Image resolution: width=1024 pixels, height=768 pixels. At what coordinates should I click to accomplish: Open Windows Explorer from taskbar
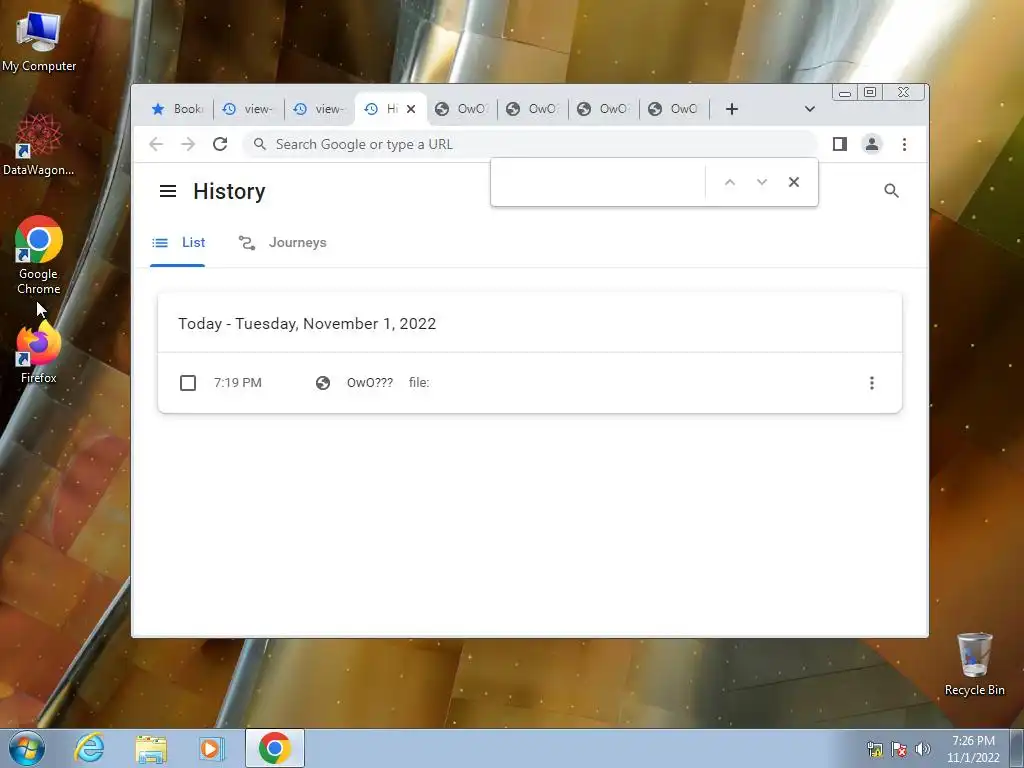(151, 749)
